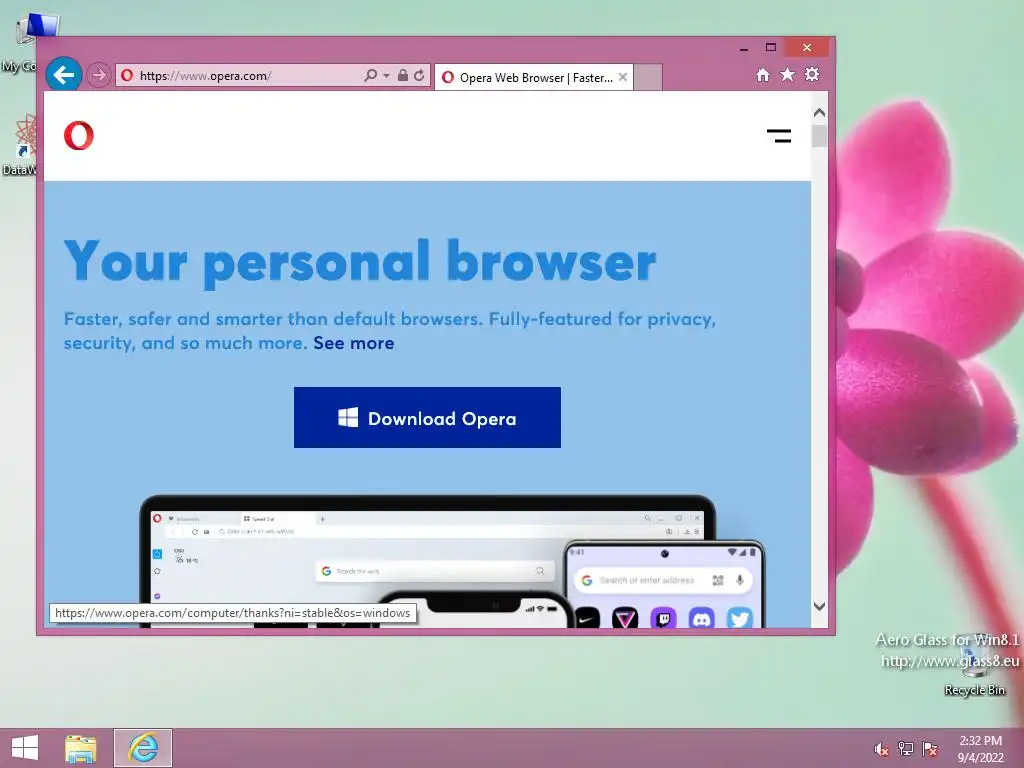Click the forward navigation arrow button
This screenshot has width=1024, height=768.
99,76
